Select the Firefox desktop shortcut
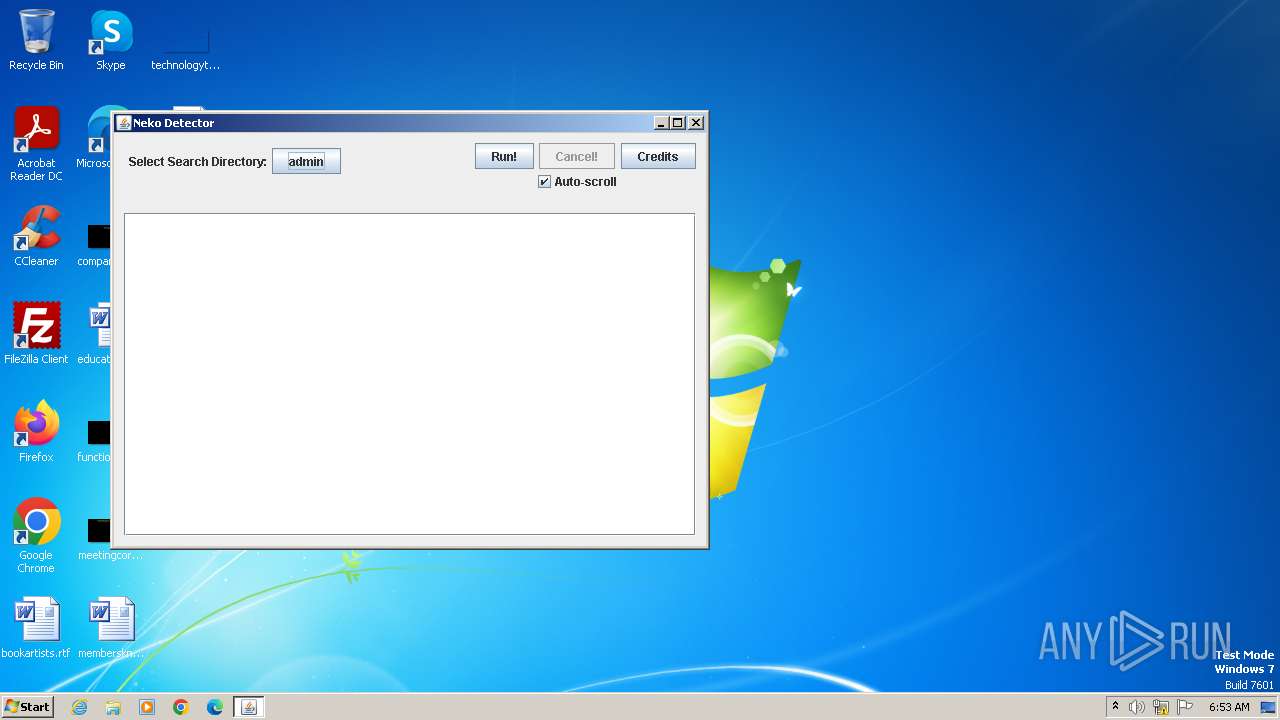The image size is (1280, 720). coord(36,431)
